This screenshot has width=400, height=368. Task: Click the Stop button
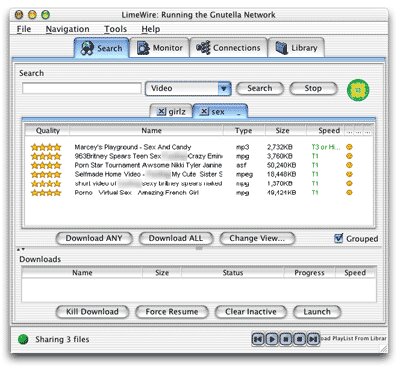pyautogui.click(x=313, y=89)
